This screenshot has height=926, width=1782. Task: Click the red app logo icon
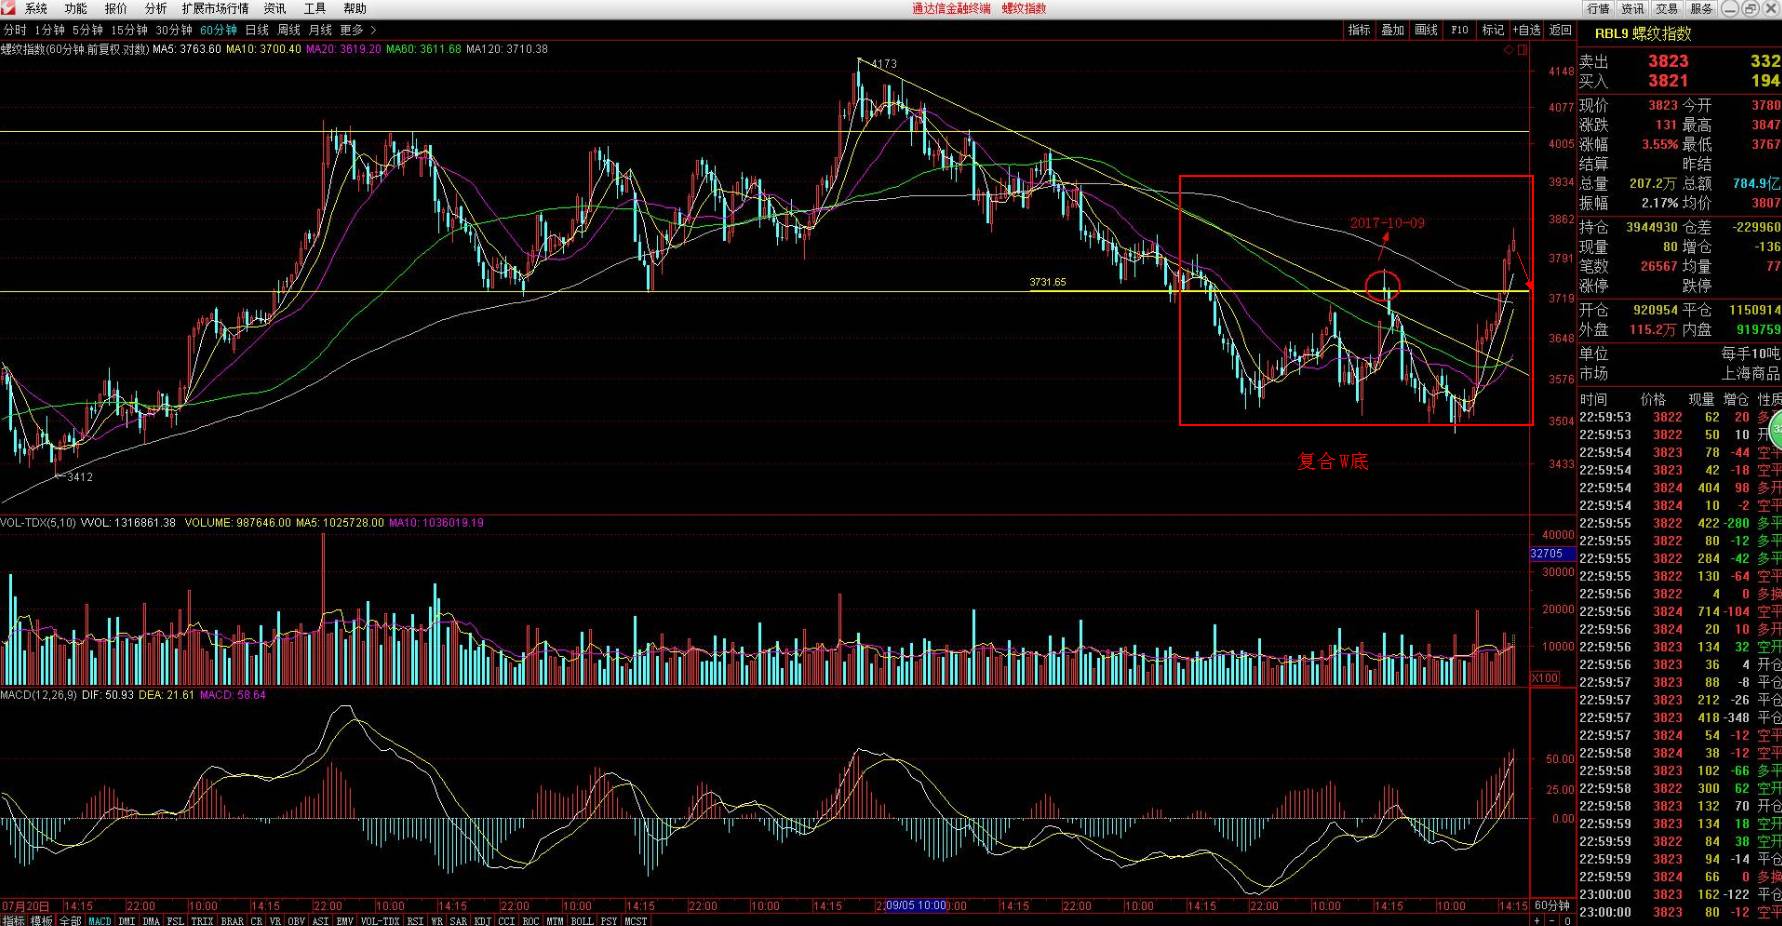pyautogui.click(x=9, y=8)
